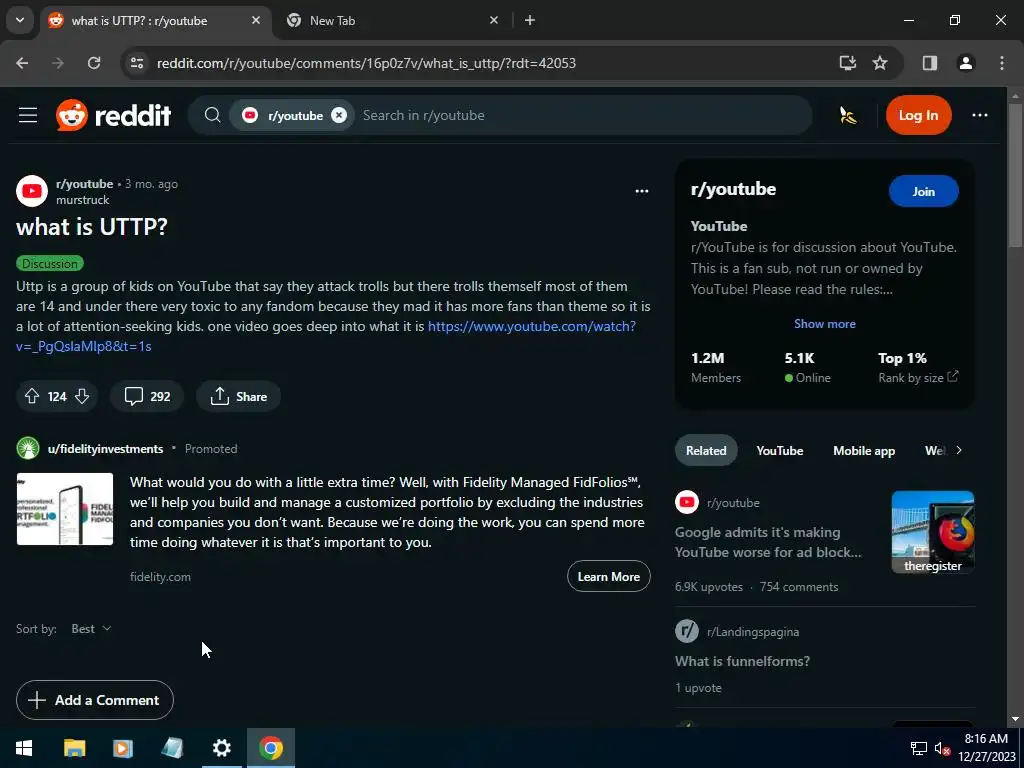The image size is (1024, 768).
Task: Expand the Sort by Best dropdown
Action: pos(91,629)
